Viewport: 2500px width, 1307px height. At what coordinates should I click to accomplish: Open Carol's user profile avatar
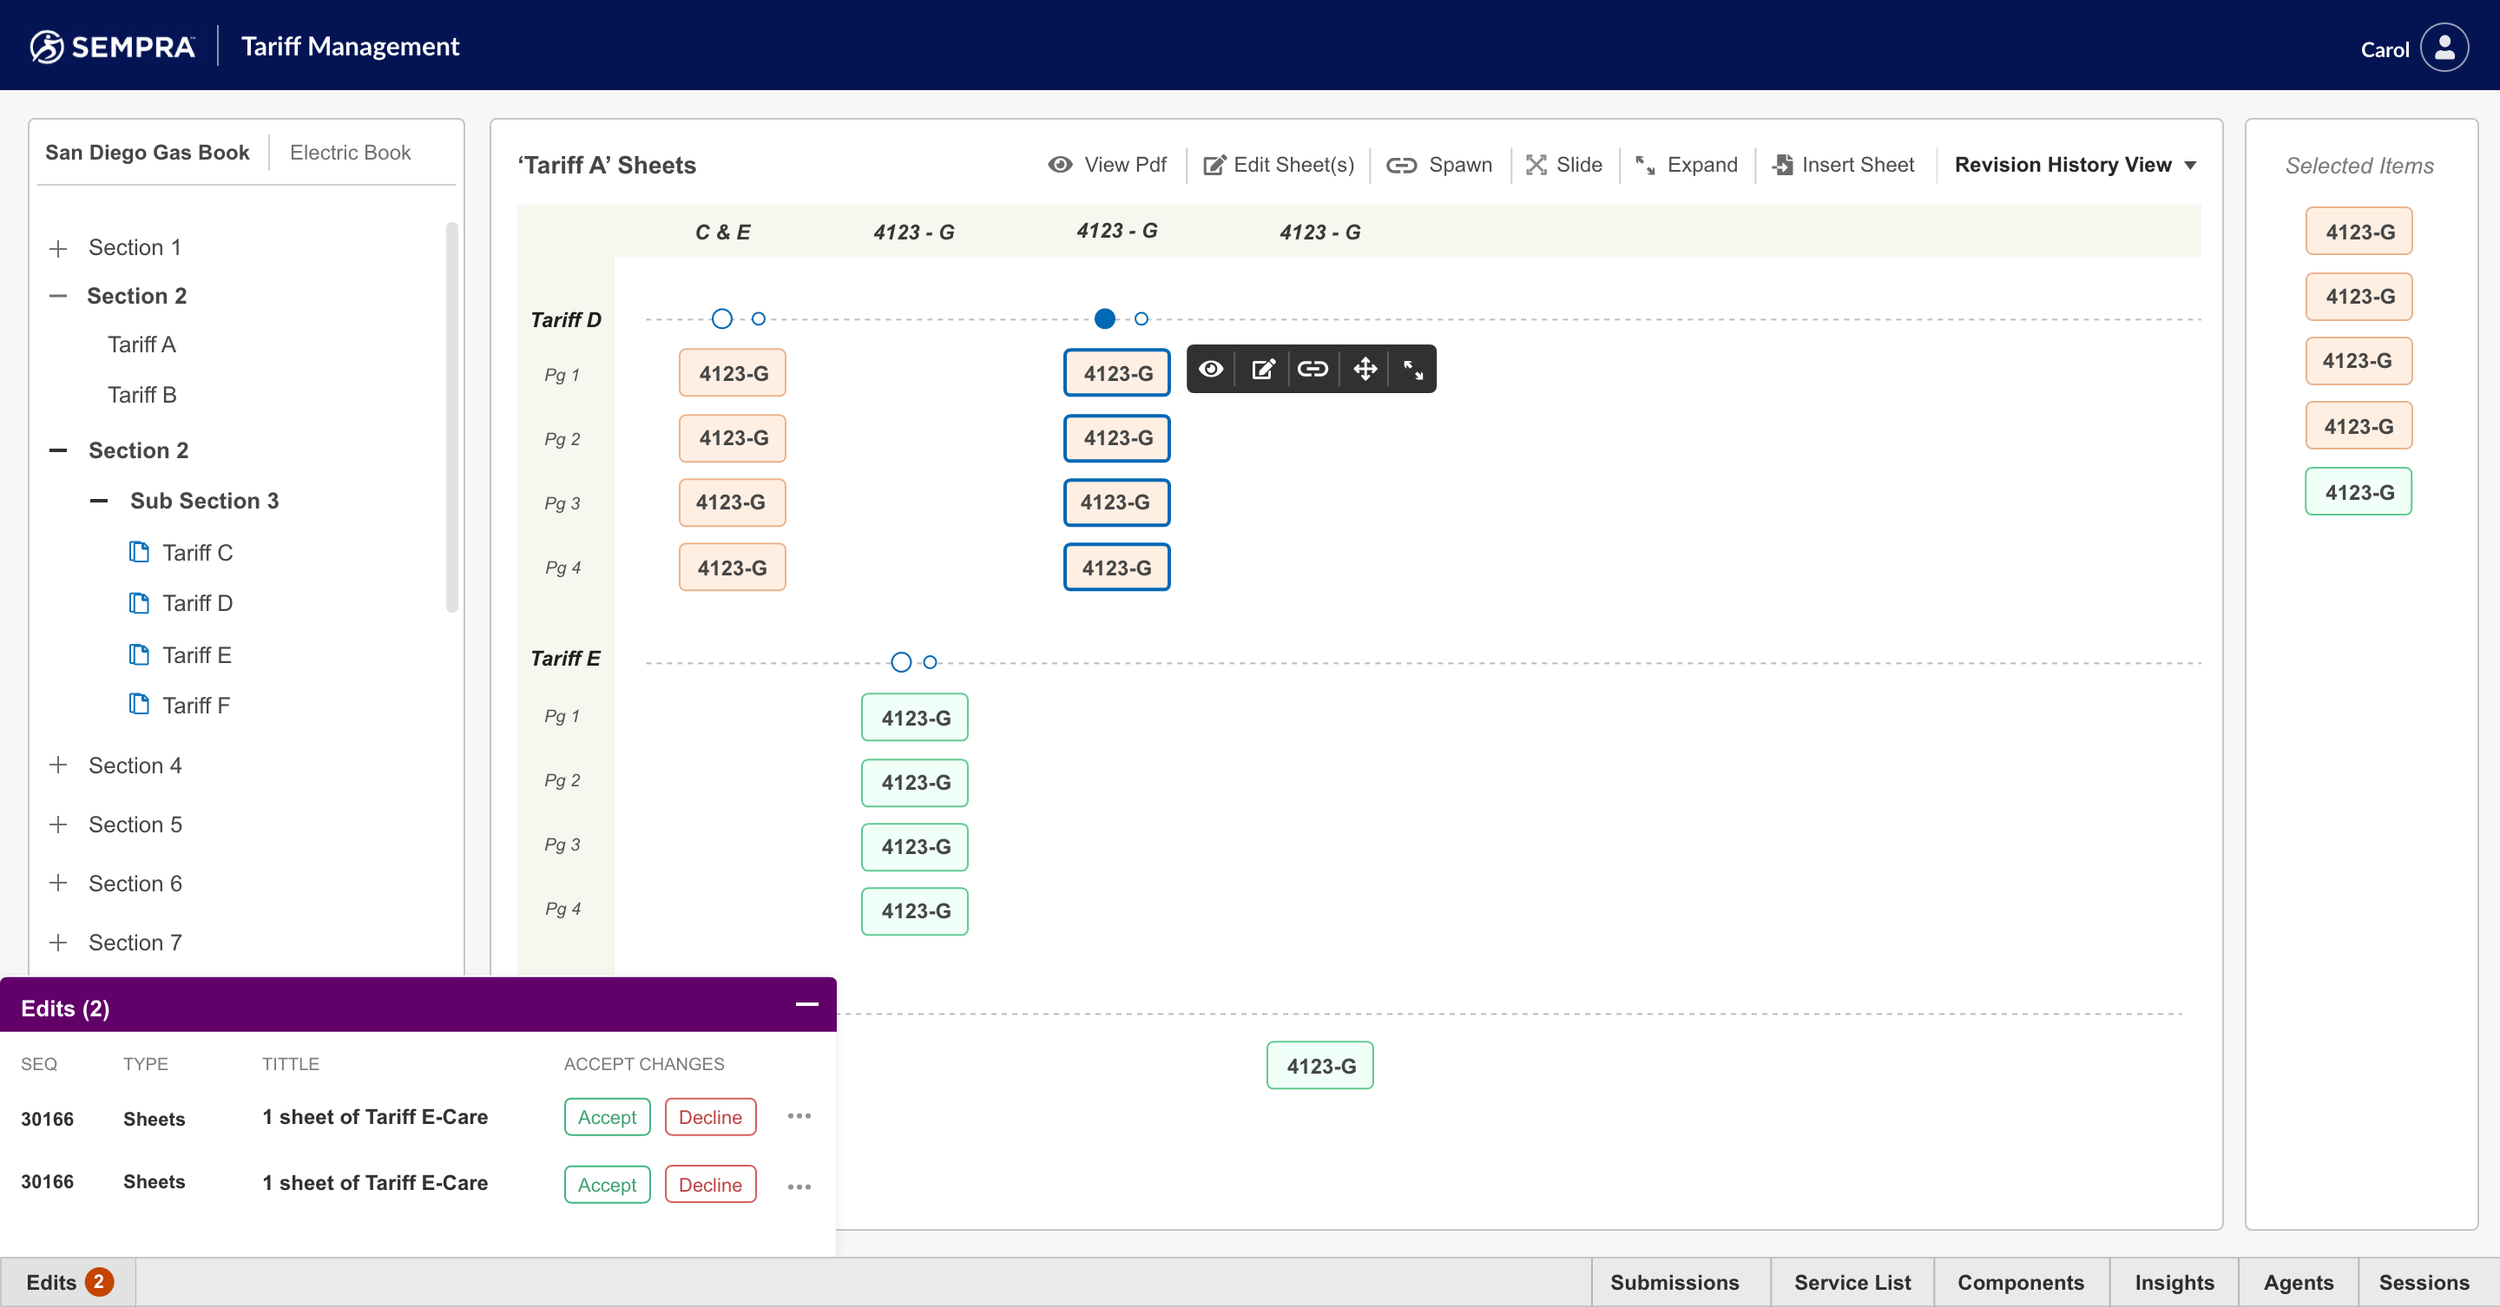coord(2444,48)
